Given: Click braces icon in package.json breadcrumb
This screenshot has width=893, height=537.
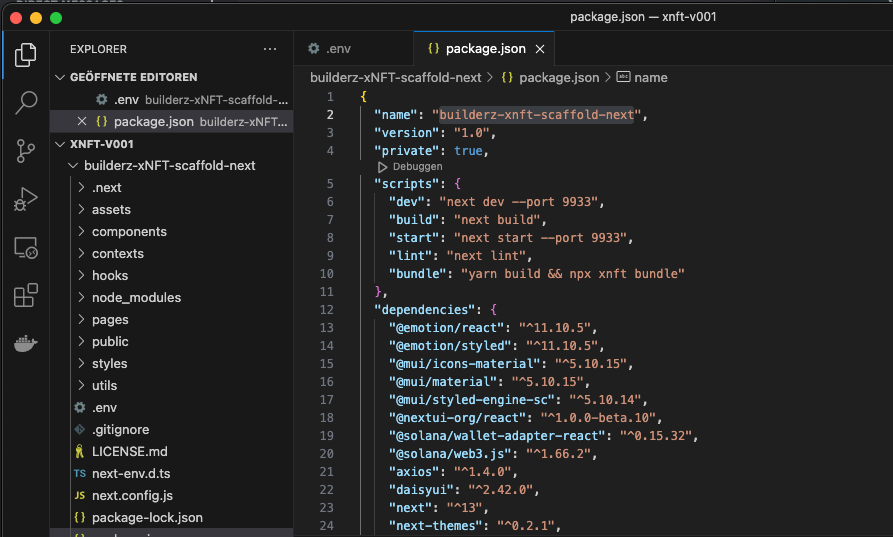Looking at the screenshot, I should click(507, 77).
